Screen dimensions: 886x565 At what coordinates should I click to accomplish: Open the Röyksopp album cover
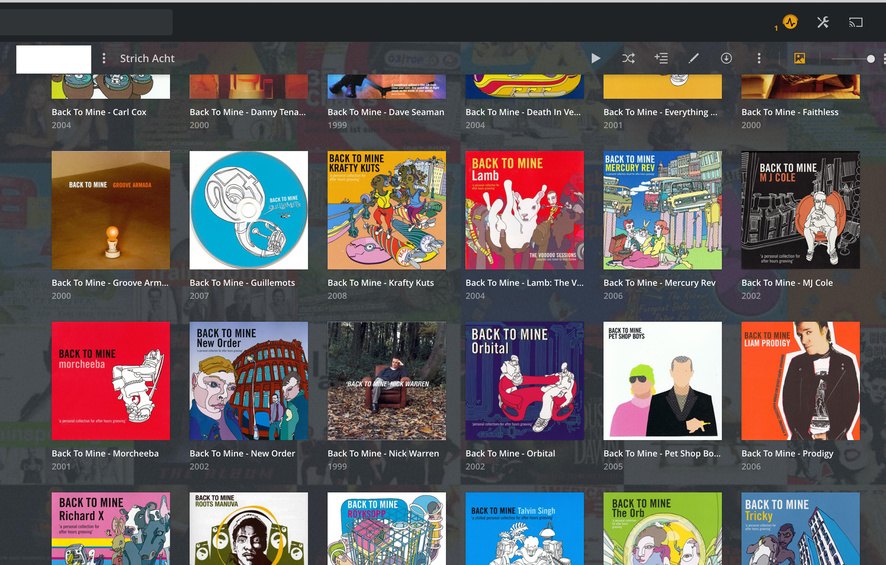click(386, 528)
